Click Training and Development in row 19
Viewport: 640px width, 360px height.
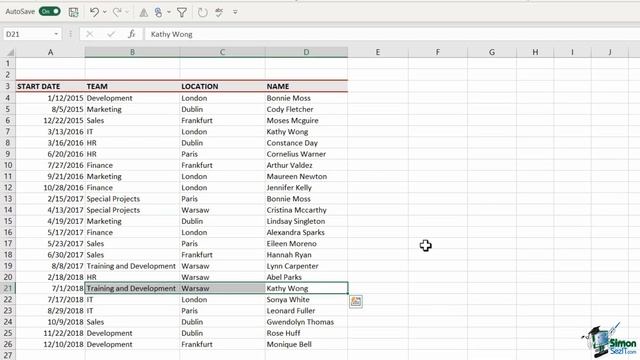(132, 266)
